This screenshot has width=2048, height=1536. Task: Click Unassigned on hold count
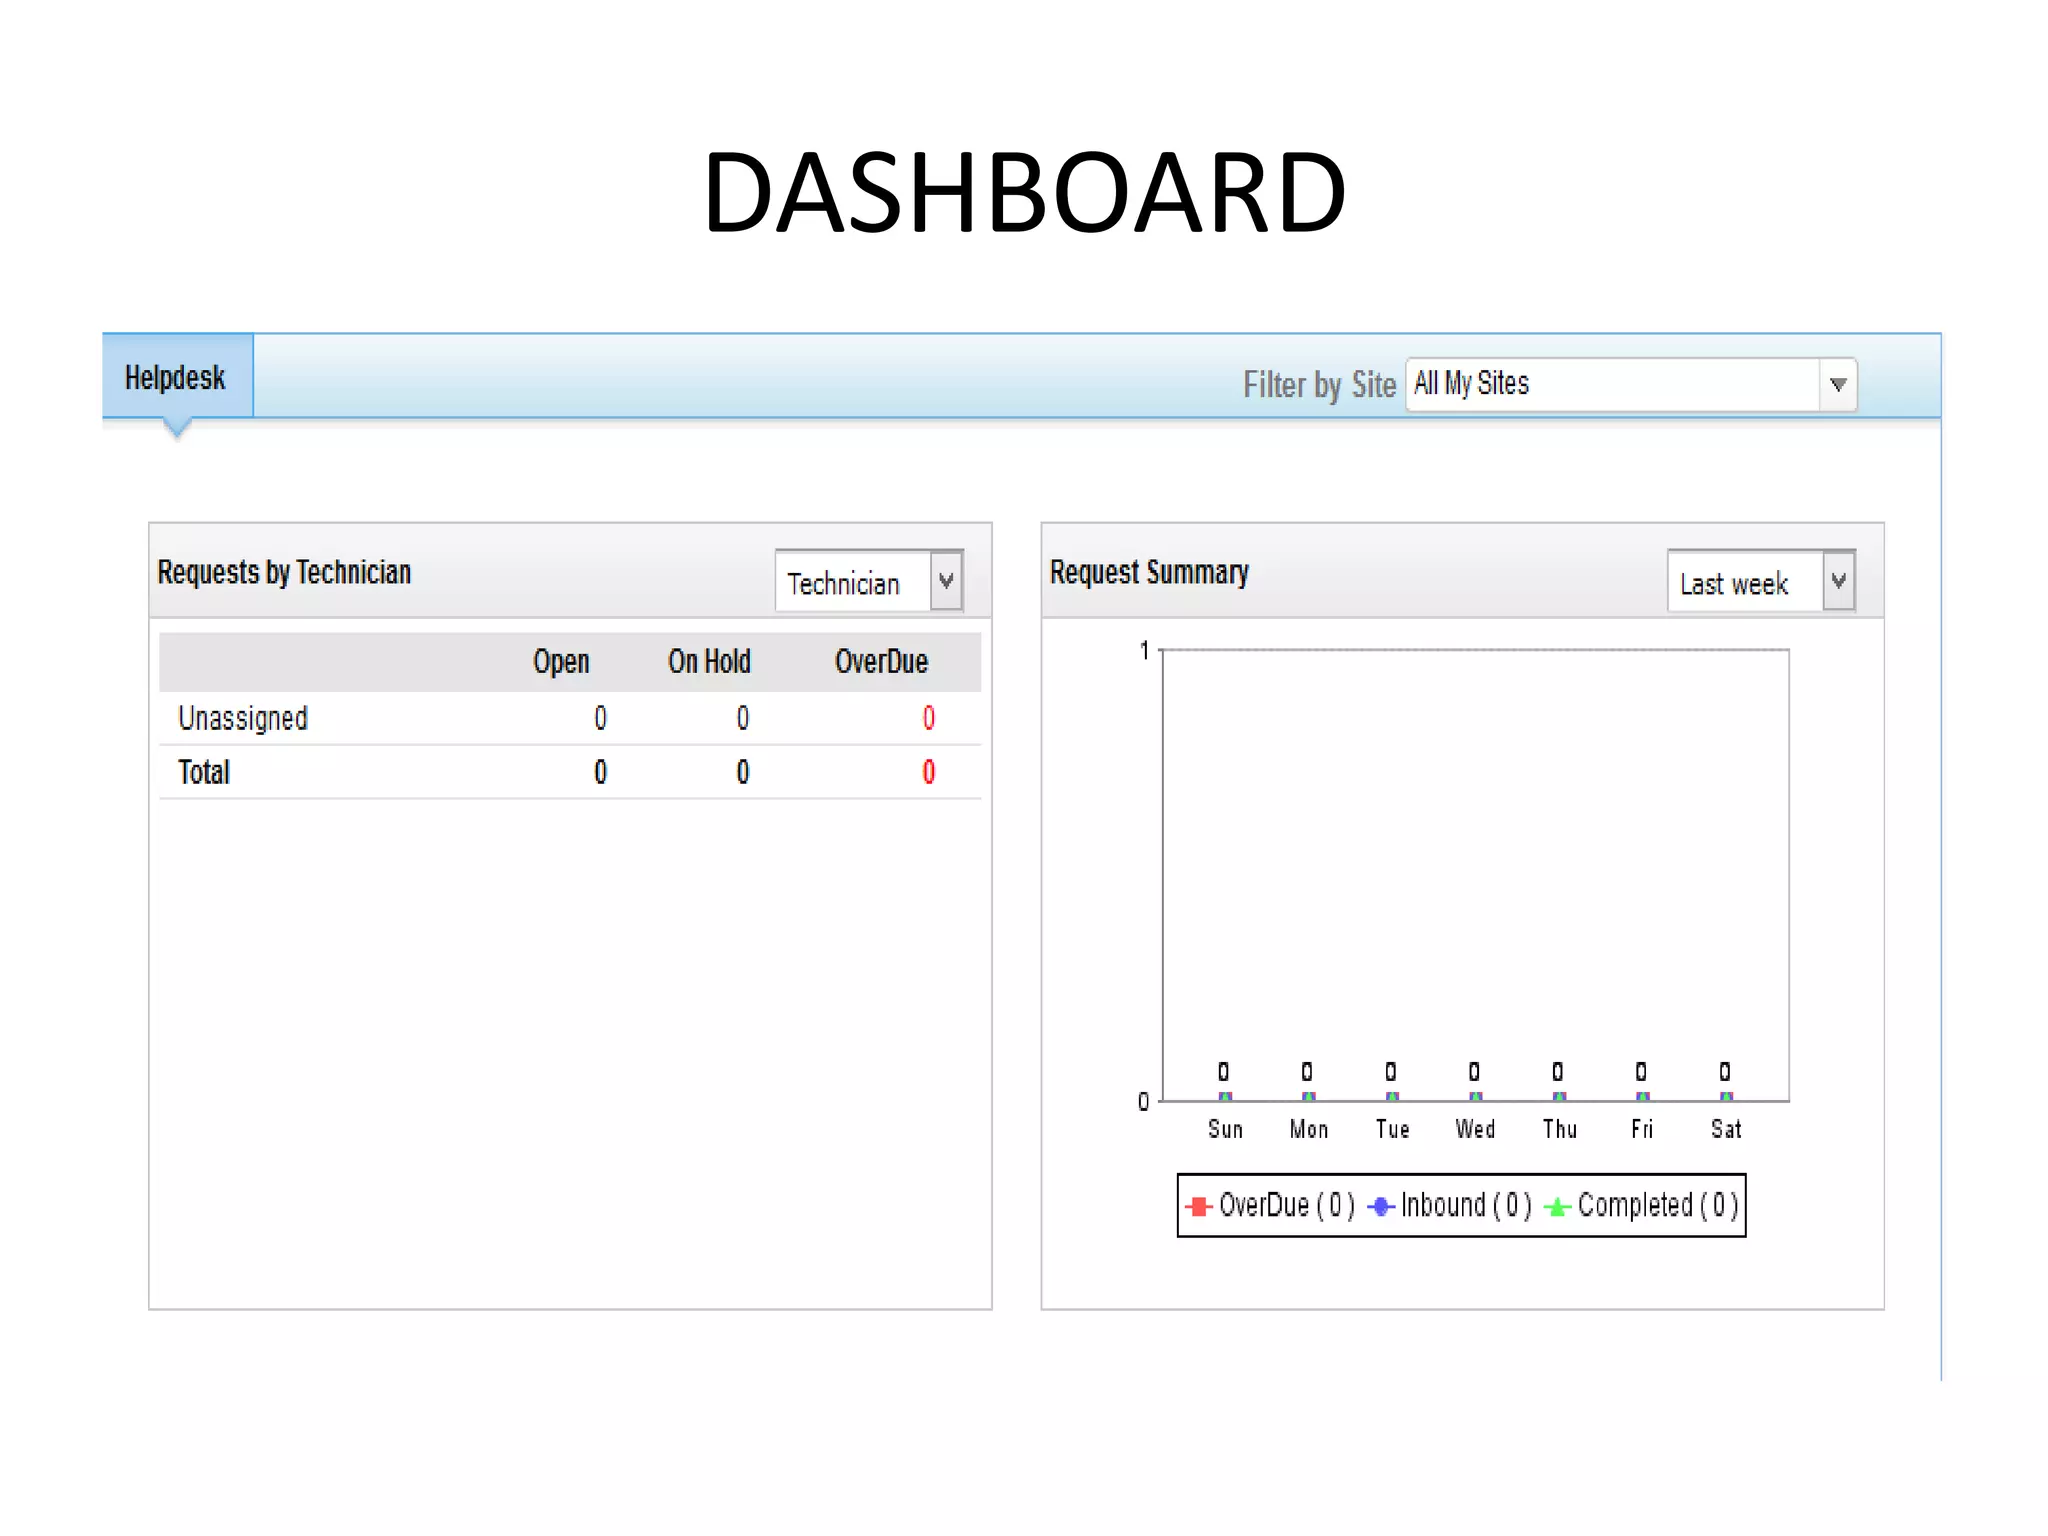(742, 718)
